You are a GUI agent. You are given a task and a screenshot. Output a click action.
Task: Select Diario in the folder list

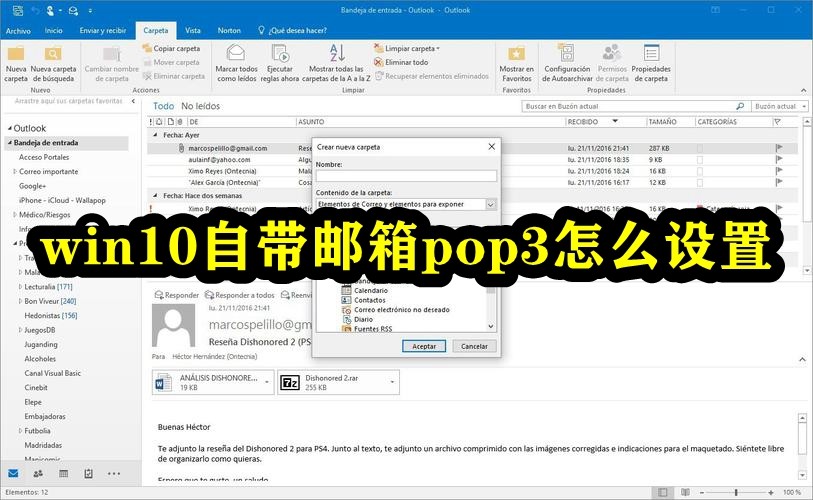363,320
